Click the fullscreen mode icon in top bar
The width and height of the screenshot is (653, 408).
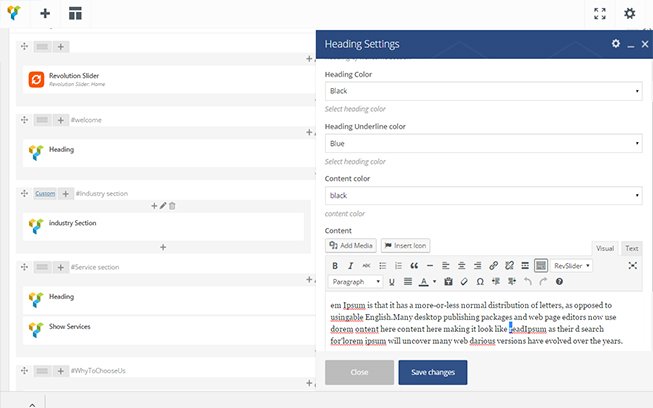click(599, 14)
